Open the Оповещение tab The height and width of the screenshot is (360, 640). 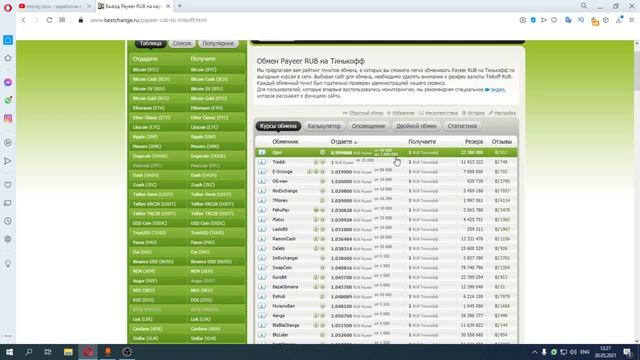pyautogui.click(x=368, y=126)
